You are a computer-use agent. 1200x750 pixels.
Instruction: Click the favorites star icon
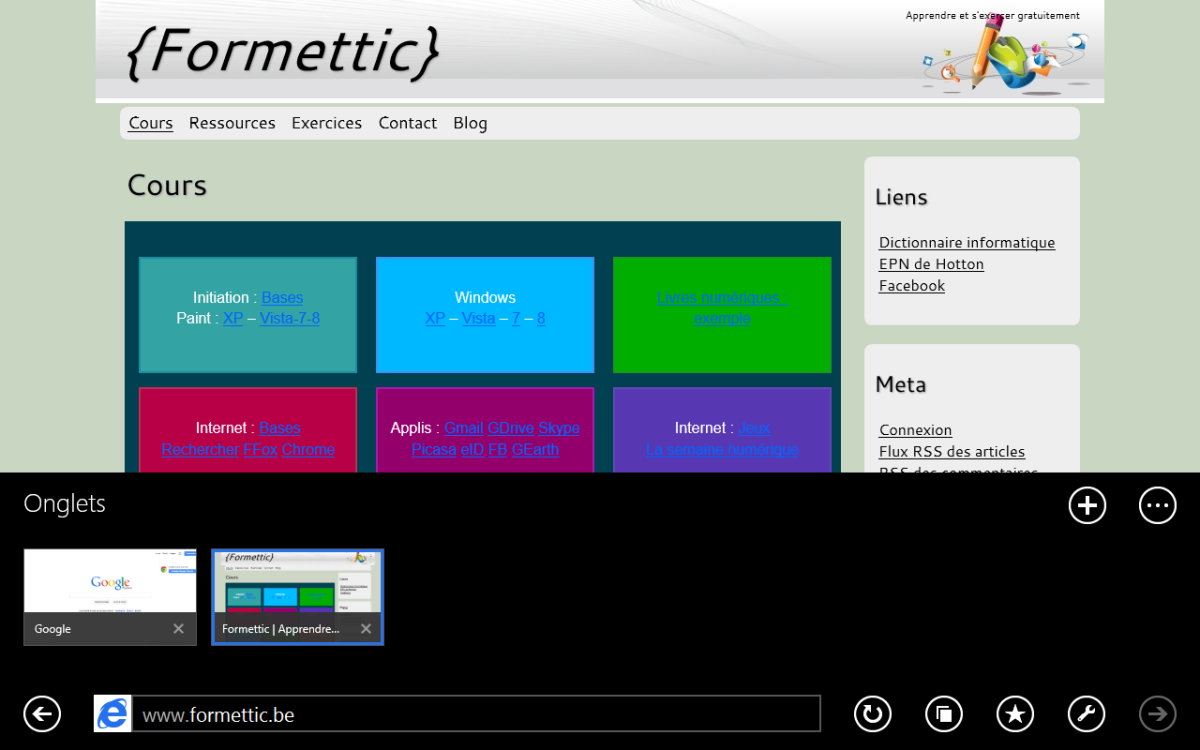[1015, 714]
